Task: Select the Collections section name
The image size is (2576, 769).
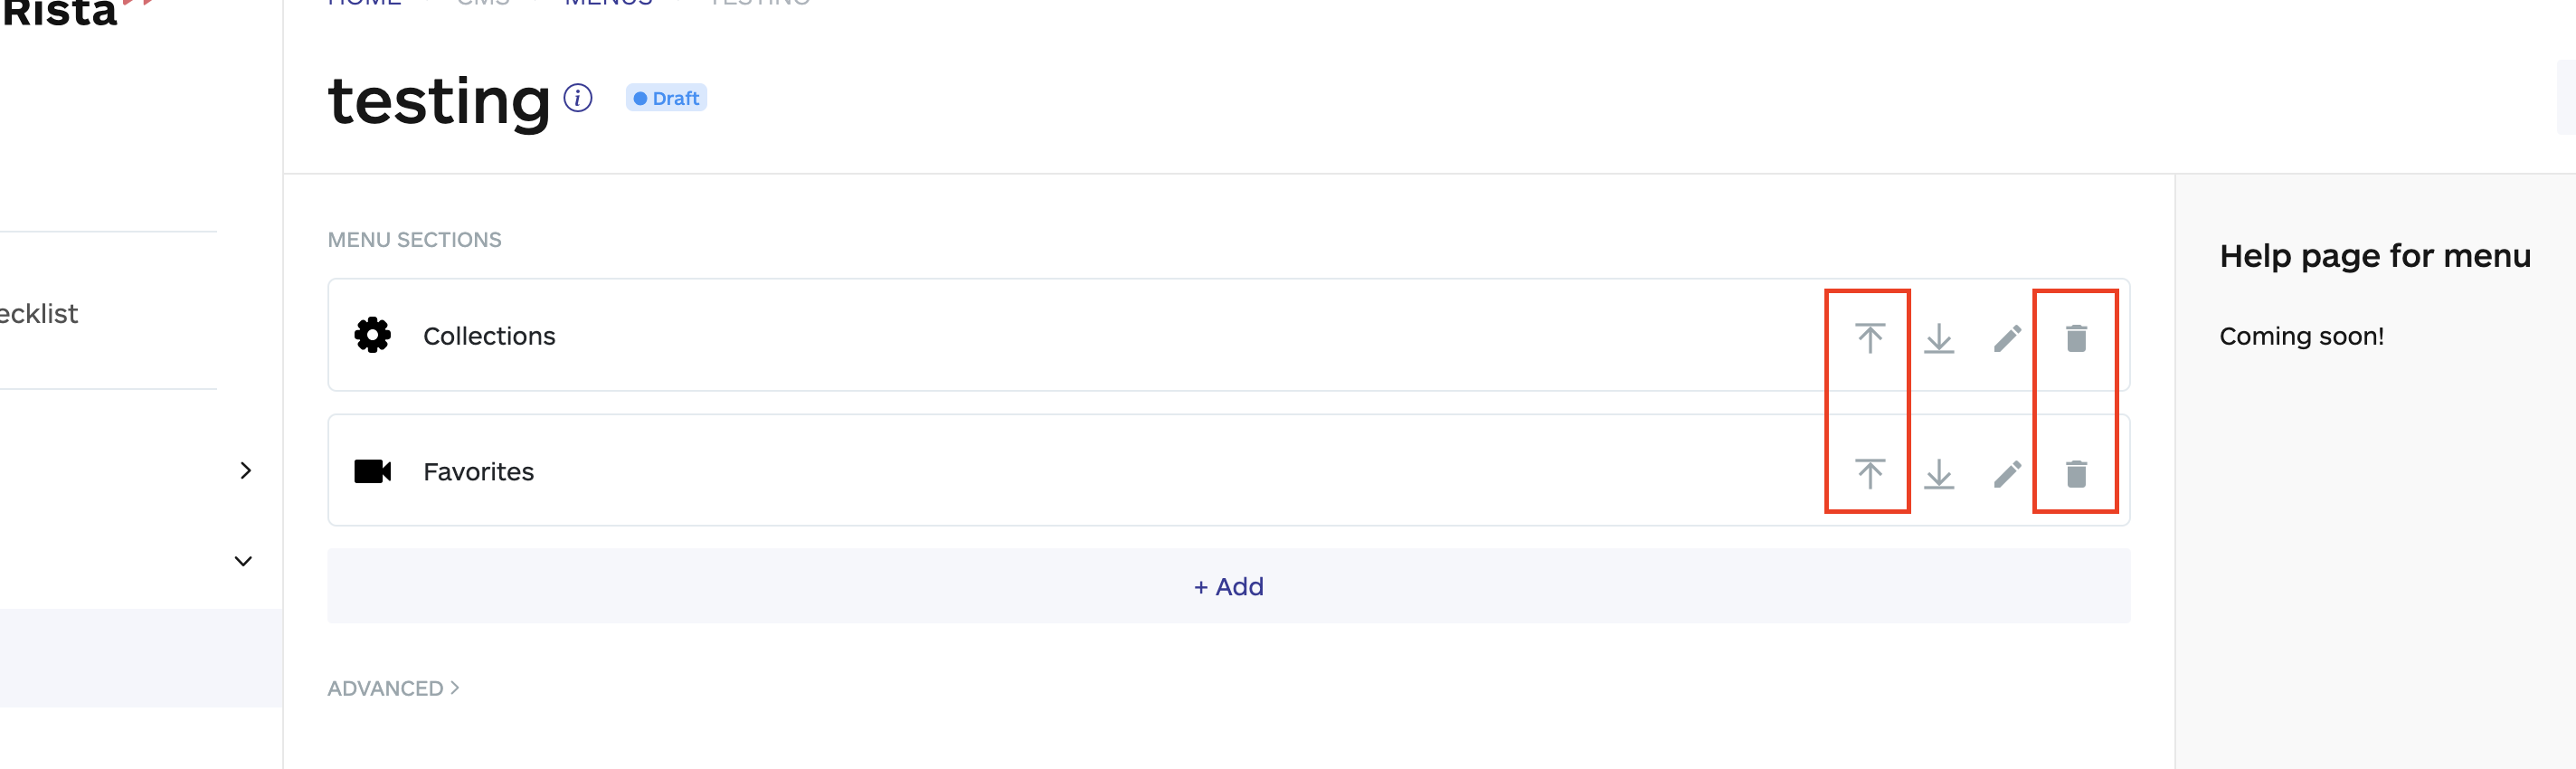Action: [489, 336]
